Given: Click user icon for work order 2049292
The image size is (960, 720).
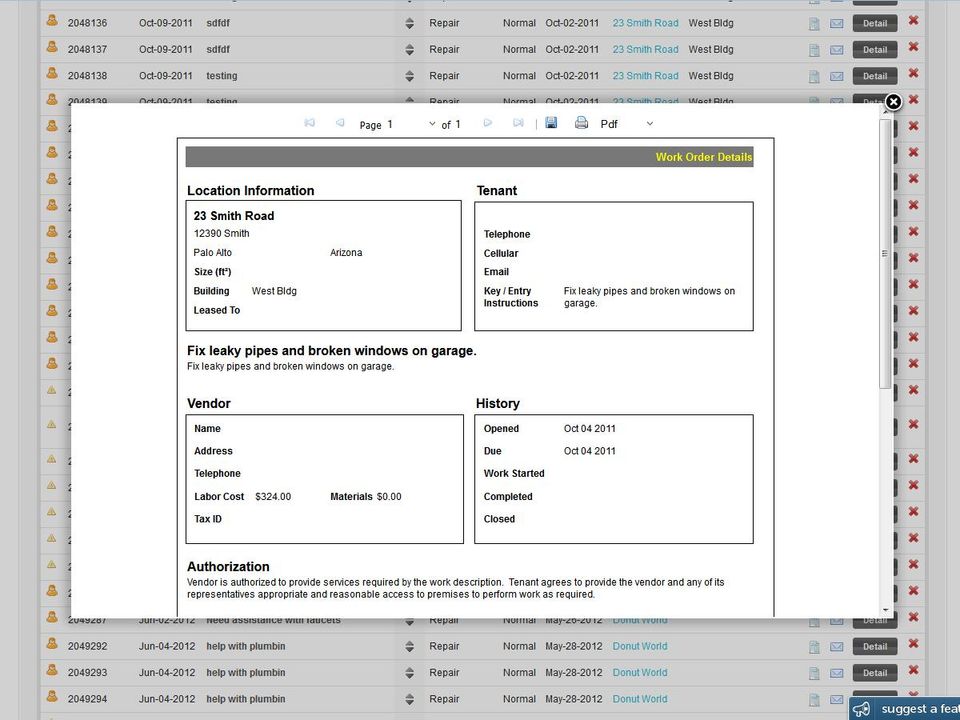Looking at the screenshot, I should click(52, 643).
